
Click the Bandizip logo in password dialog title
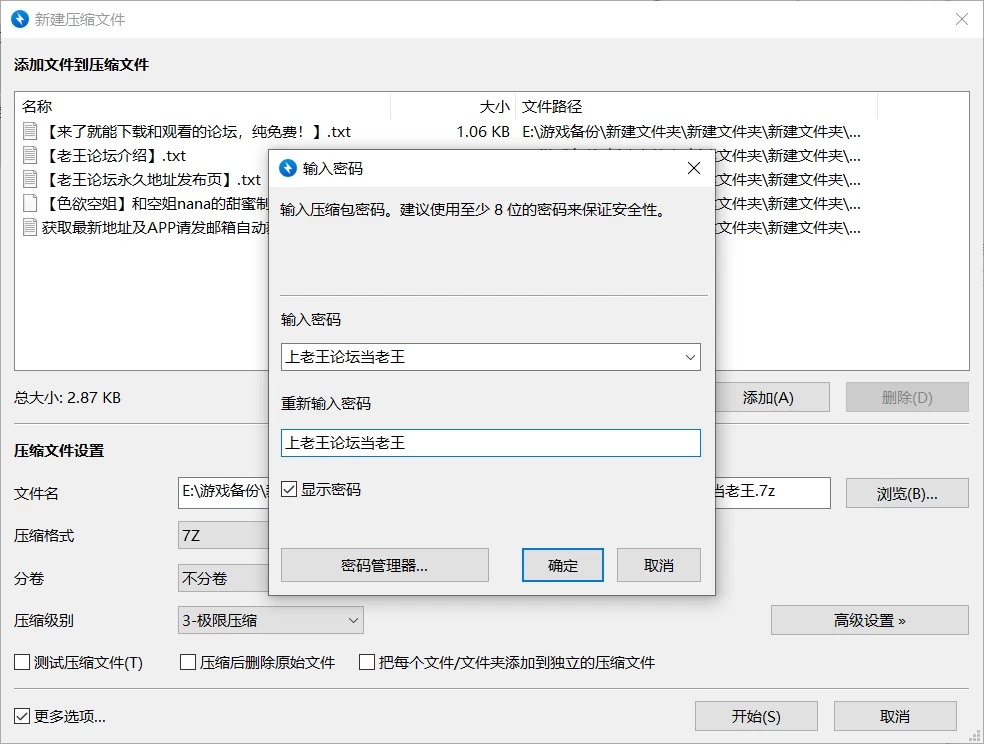tap(287, 168)
